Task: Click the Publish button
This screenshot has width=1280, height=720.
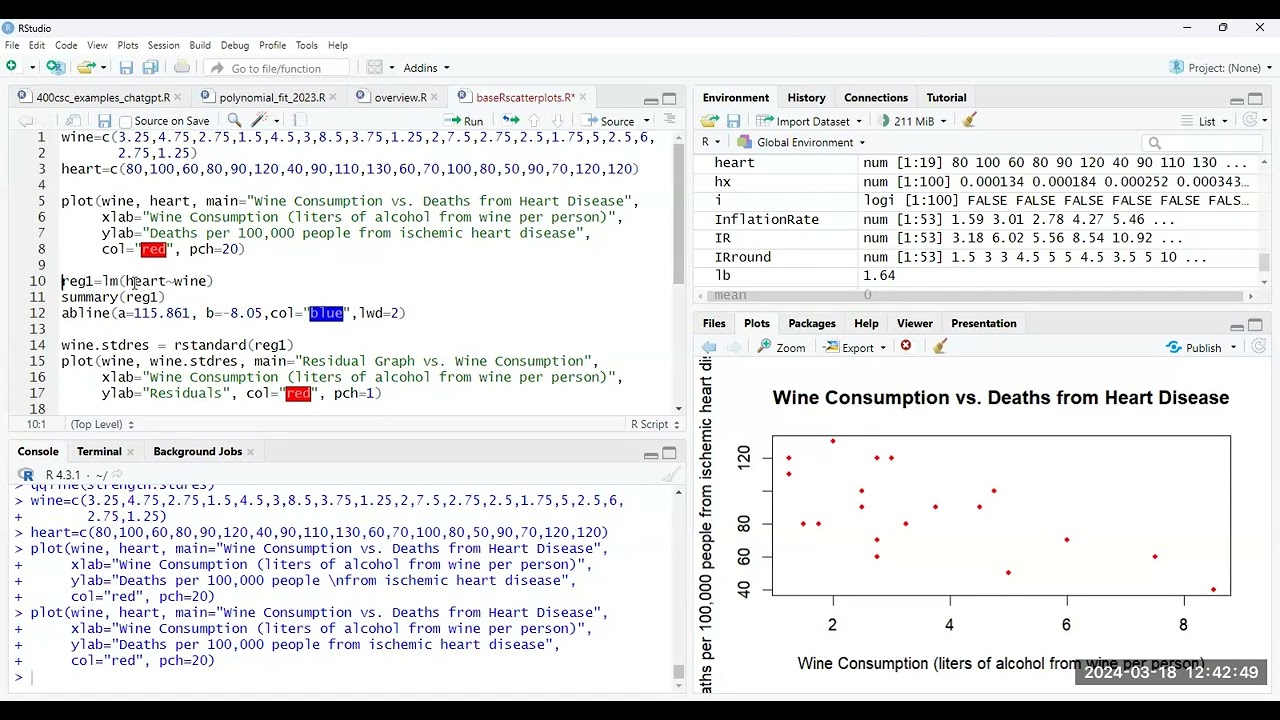Action: tap(1194, 347)
